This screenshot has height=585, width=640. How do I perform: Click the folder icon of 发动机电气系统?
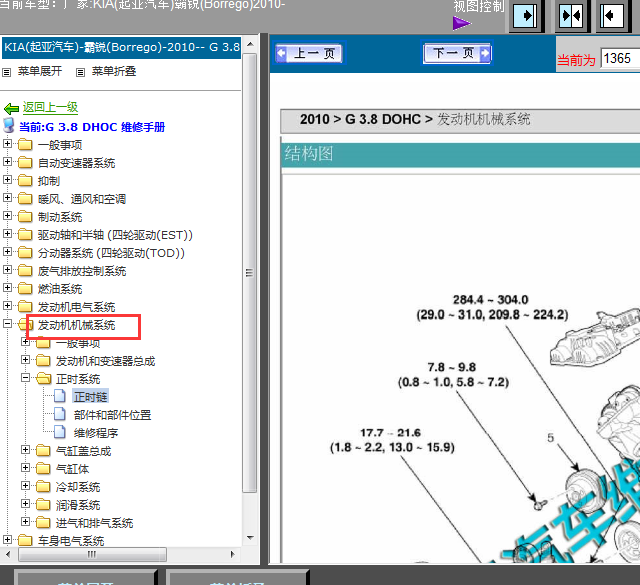(25, 306)
